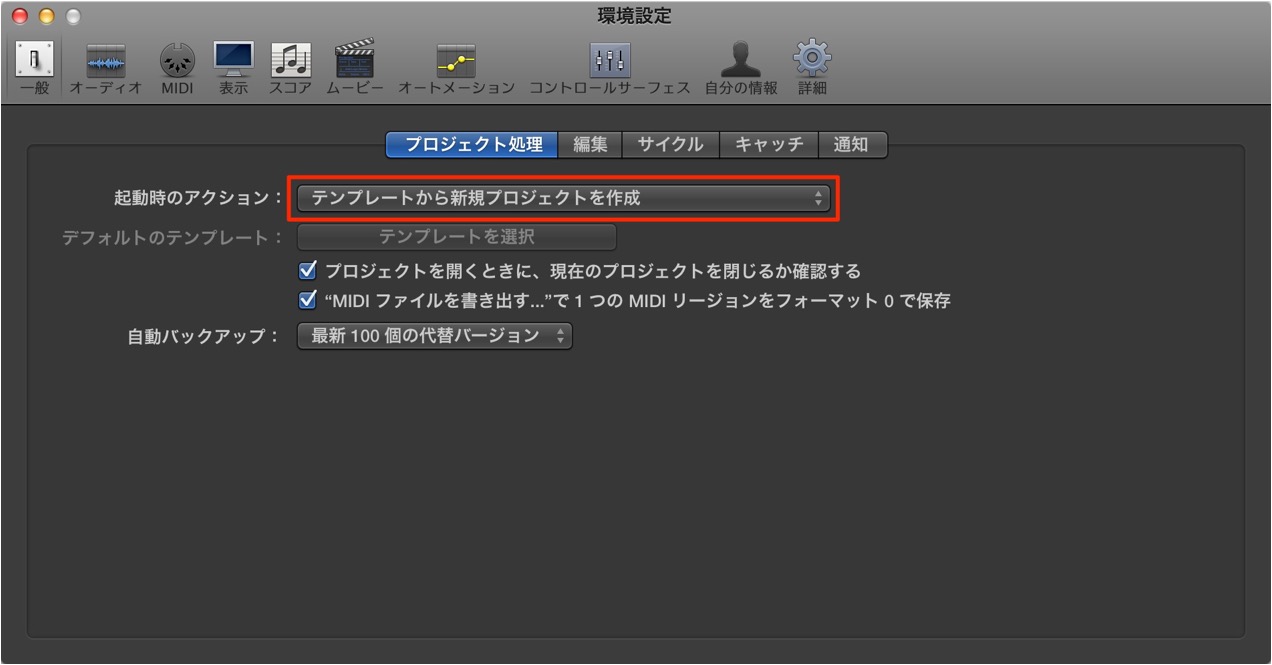Toggle the MIDI ファイルを書き出す format 0 checkbox
Viewport: 1272px width, 665px height.
(x=308, y=299)
